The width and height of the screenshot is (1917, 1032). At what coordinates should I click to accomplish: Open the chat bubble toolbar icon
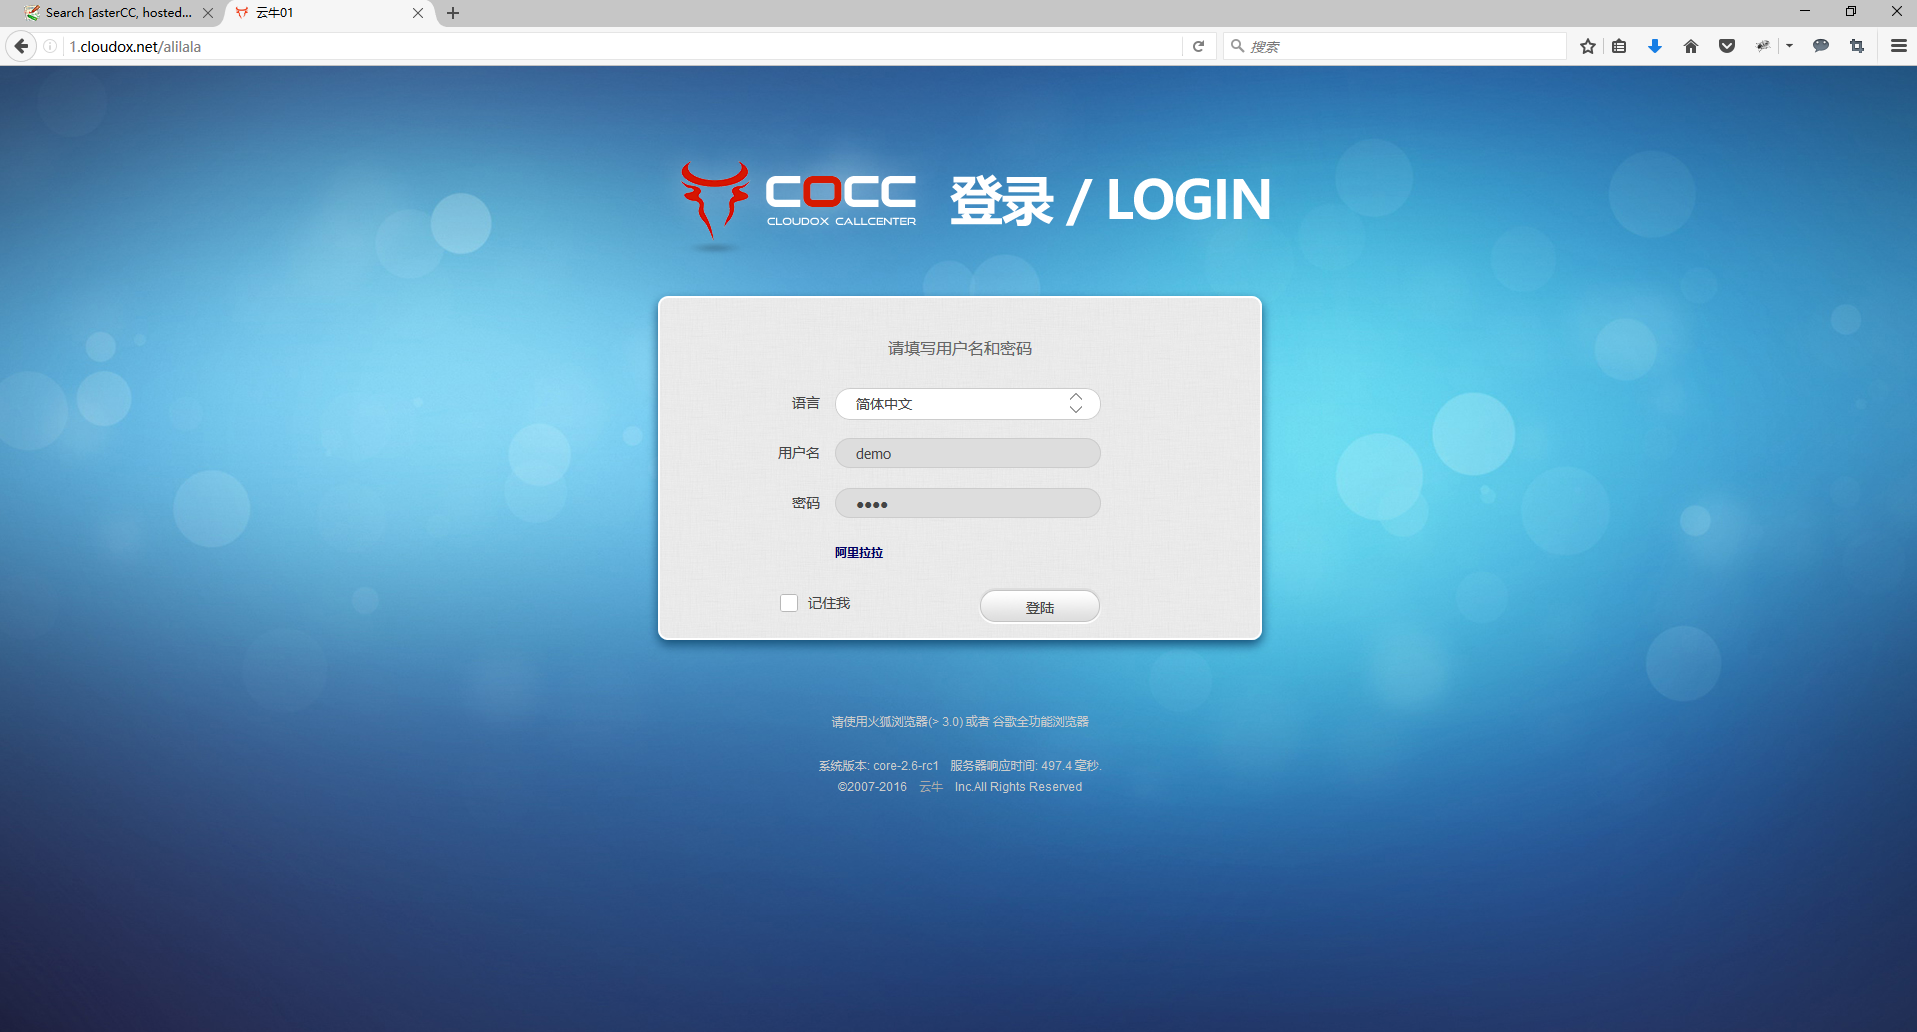pos(1821,46)
